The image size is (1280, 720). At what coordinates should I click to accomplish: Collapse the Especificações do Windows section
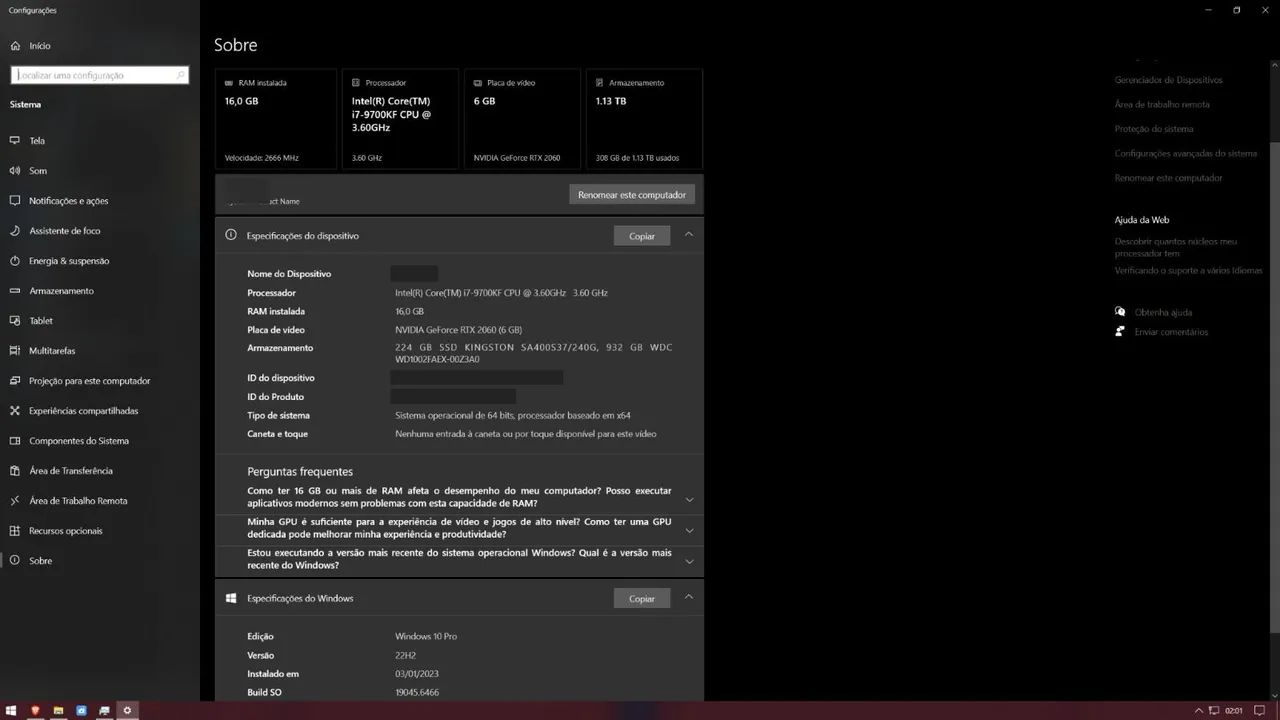(688, 597)
